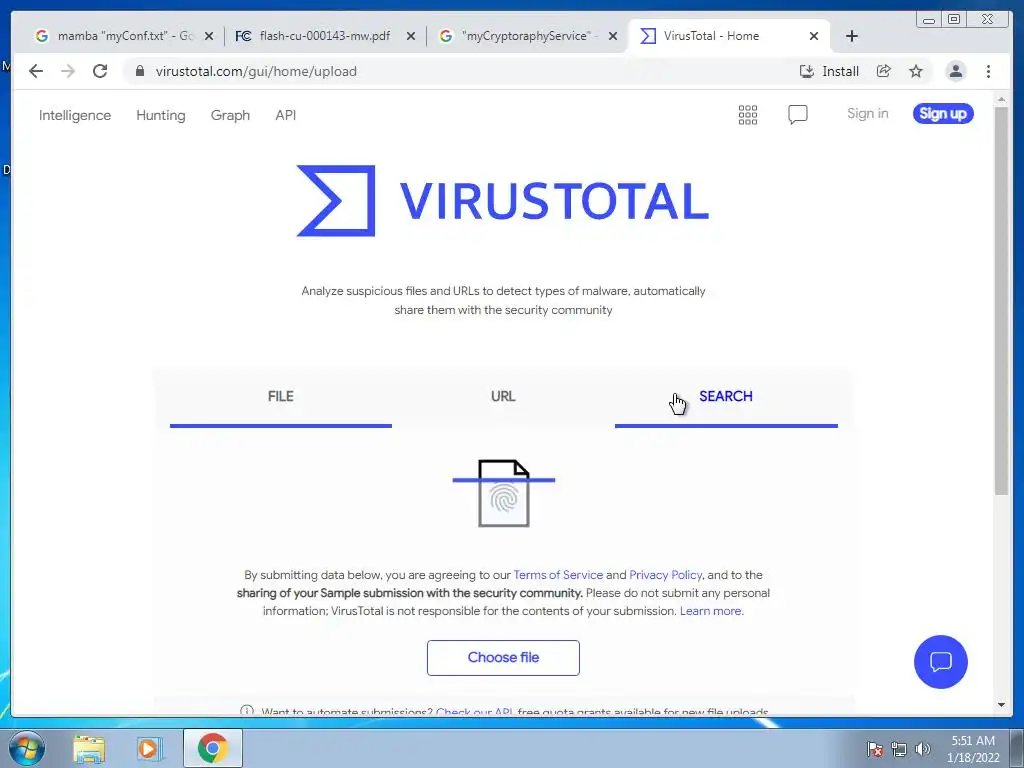Screen dimensions: 1024x768
Task: Click the Learn more link
Action: point(711,611)
